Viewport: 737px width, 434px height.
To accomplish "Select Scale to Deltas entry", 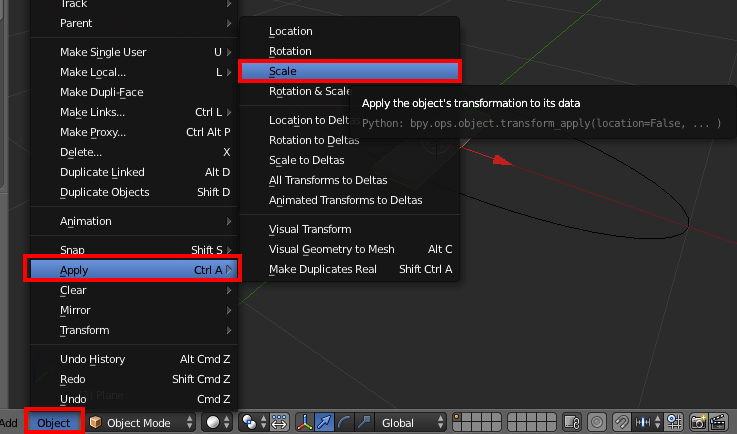I will (x=350, y=160).
